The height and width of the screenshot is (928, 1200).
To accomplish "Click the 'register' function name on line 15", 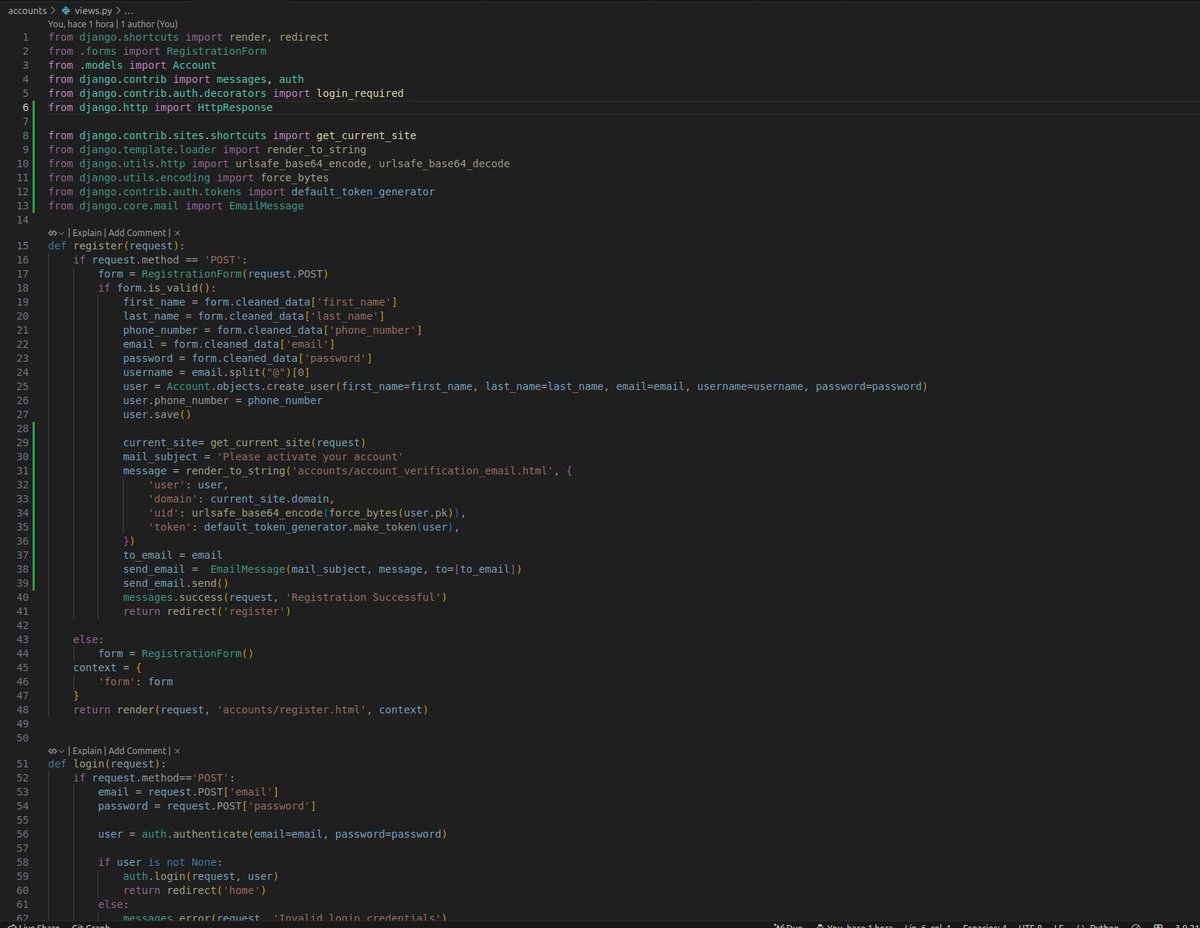I will point(97,246).
